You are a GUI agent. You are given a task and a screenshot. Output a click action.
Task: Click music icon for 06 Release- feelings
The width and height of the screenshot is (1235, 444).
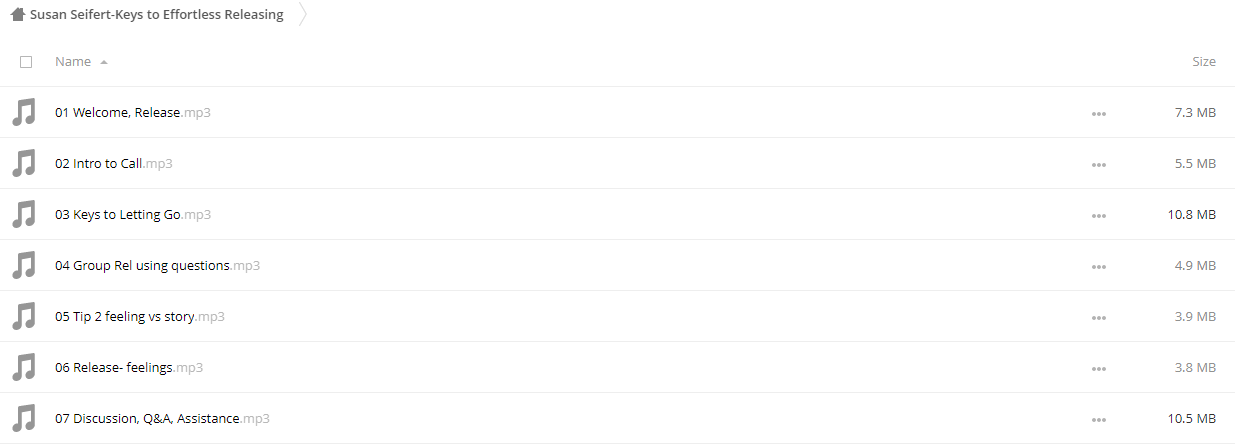click(x=24, y=367)
